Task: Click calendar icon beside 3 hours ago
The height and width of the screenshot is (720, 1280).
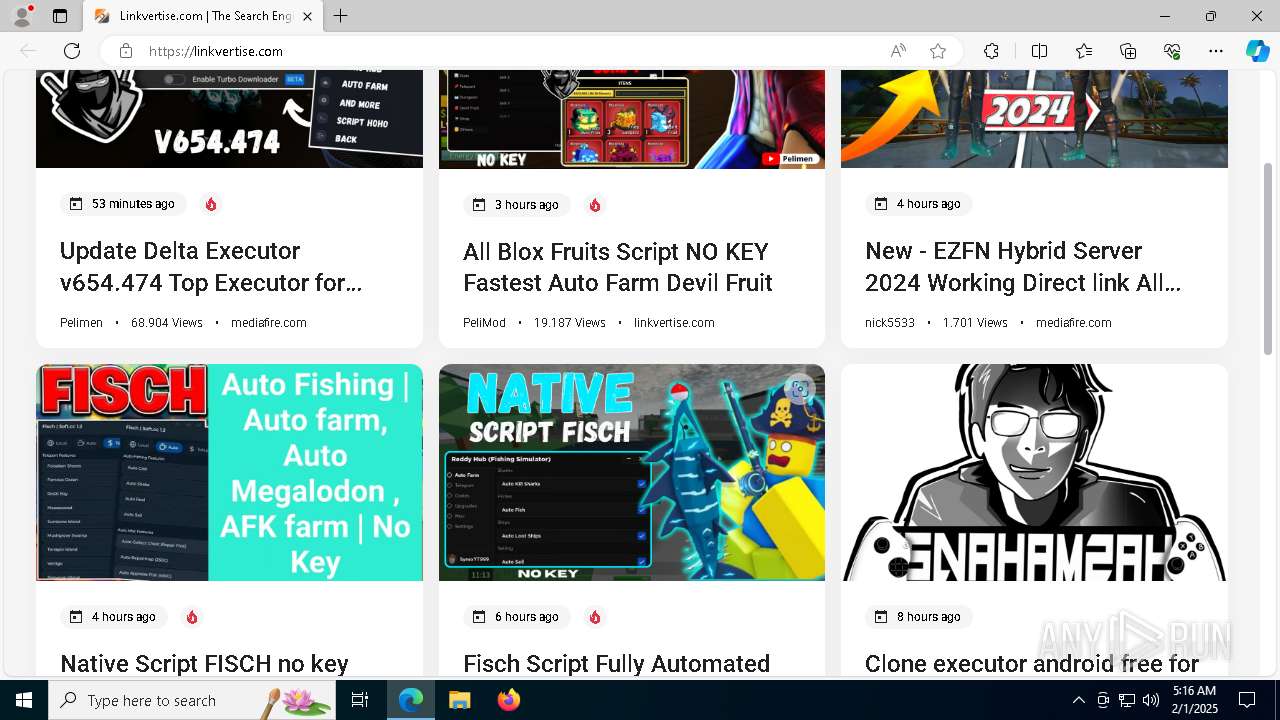Action: point(479,205)
